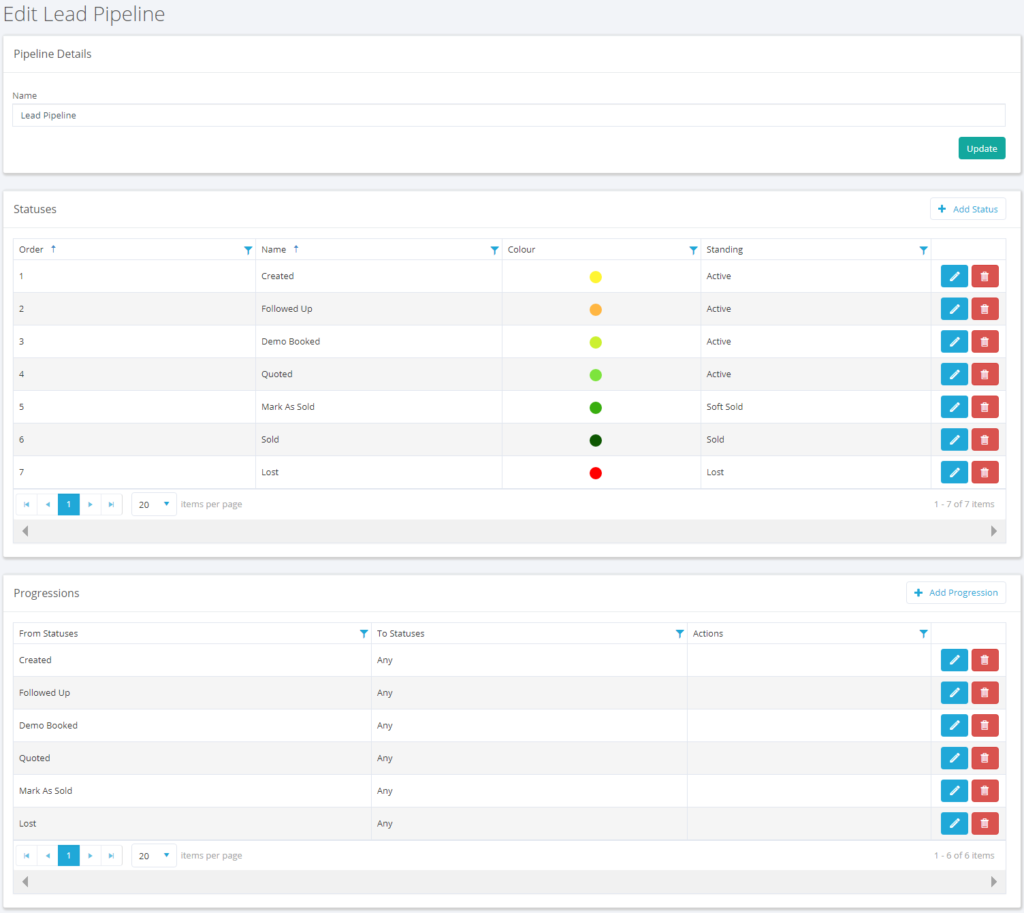
Task: Open filter for Actions column
Action: [x=923, y=634]
